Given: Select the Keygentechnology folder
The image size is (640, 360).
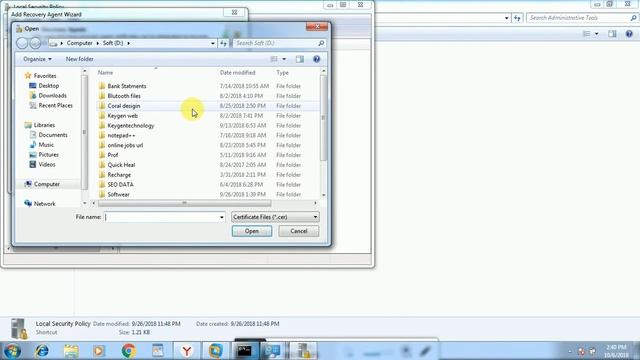Looking at the screenshot, I should 131,125.
